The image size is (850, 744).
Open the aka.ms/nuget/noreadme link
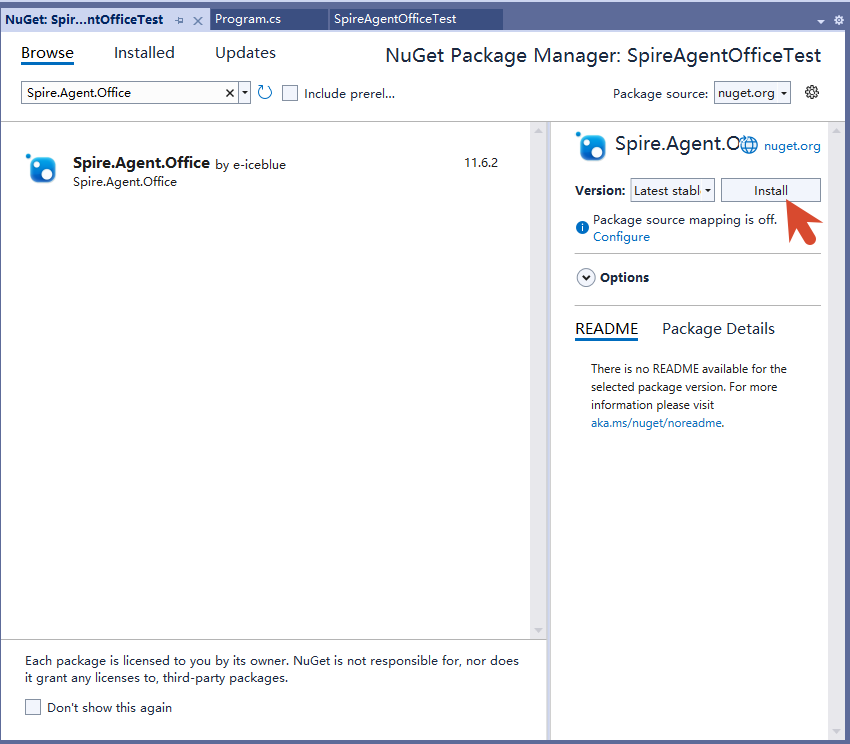[x=656, y=423]
